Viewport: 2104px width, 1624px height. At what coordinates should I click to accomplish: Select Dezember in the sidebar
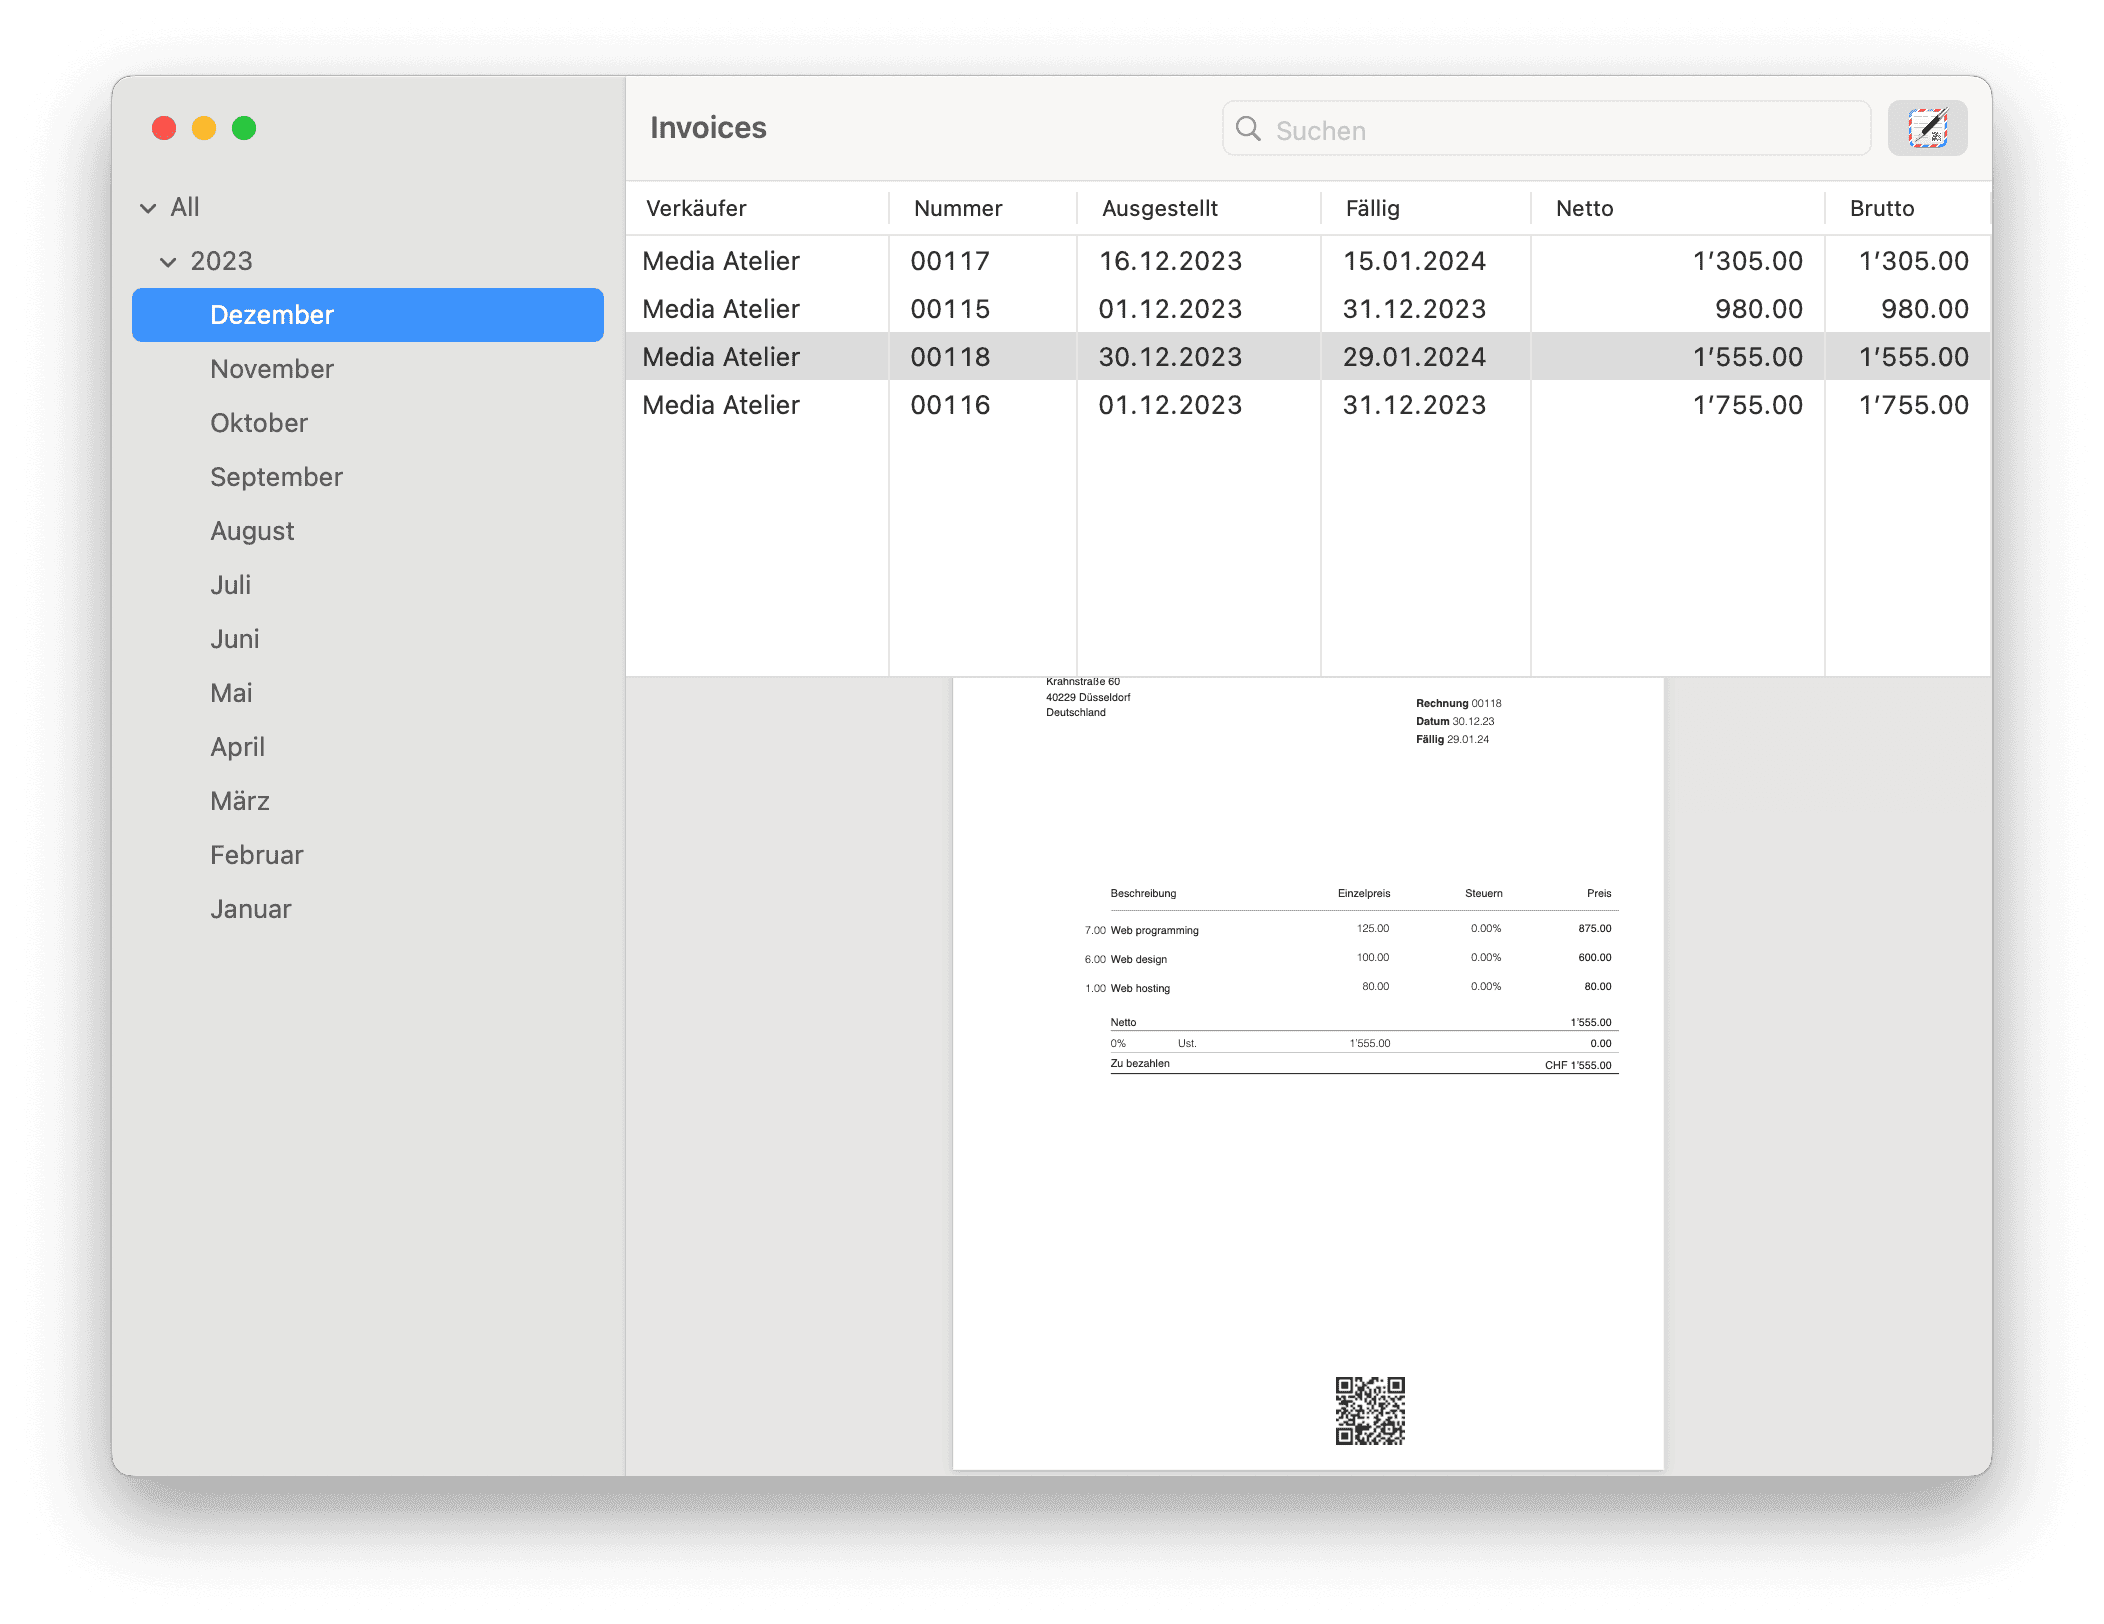(x=272, y=314)
